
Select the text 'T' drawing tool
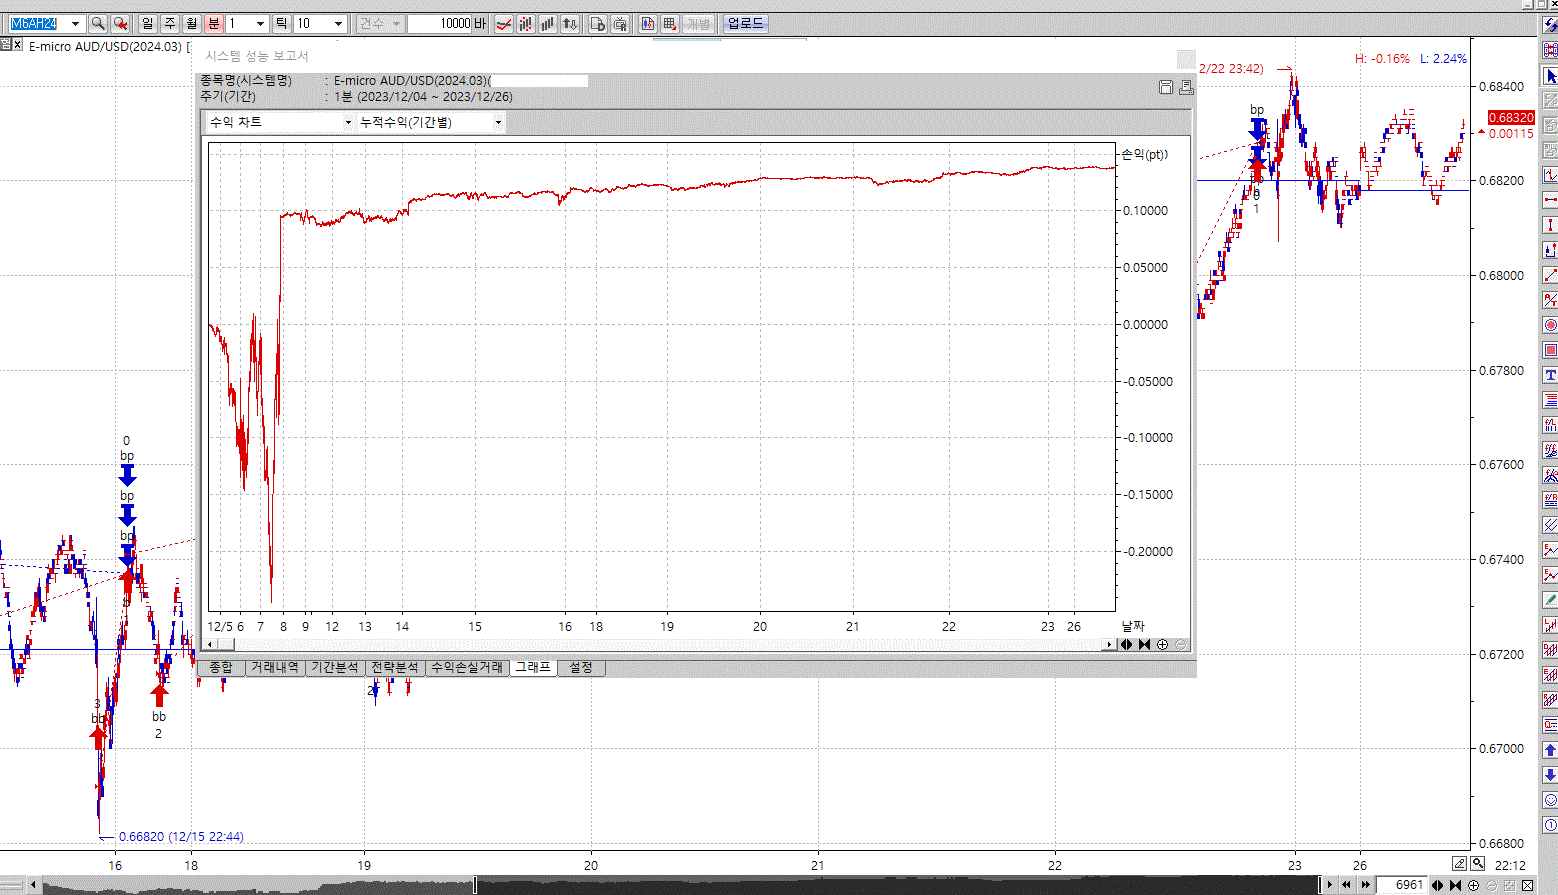1550,375
